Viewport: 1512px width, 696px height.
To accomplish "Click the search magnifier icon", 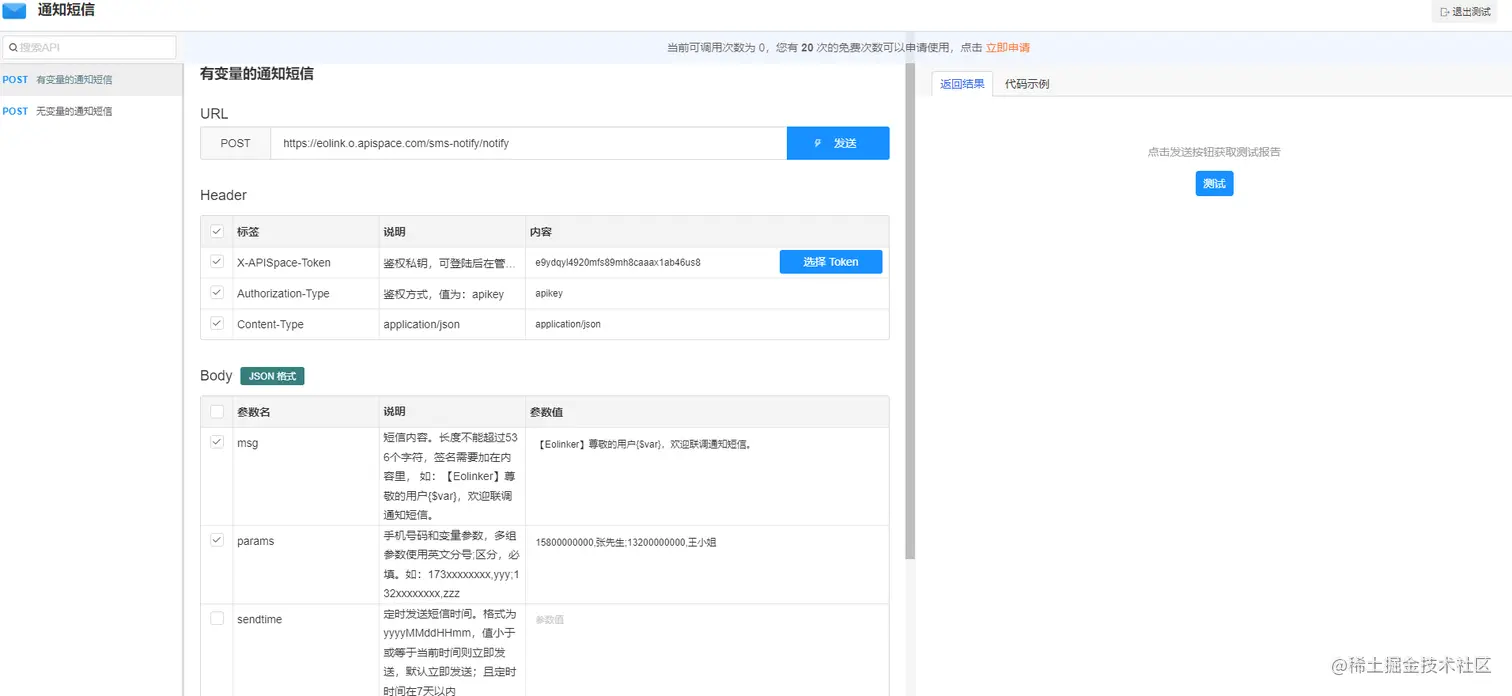I will tap(13, 47).
